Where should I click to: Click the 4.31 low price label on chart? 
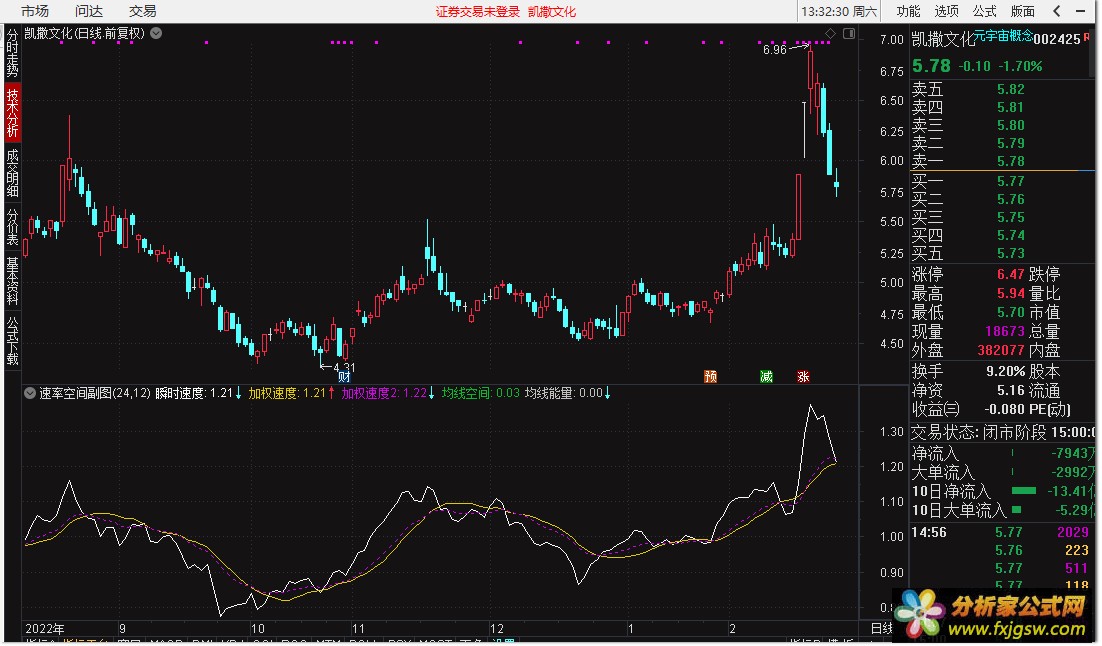pos(344,368)
